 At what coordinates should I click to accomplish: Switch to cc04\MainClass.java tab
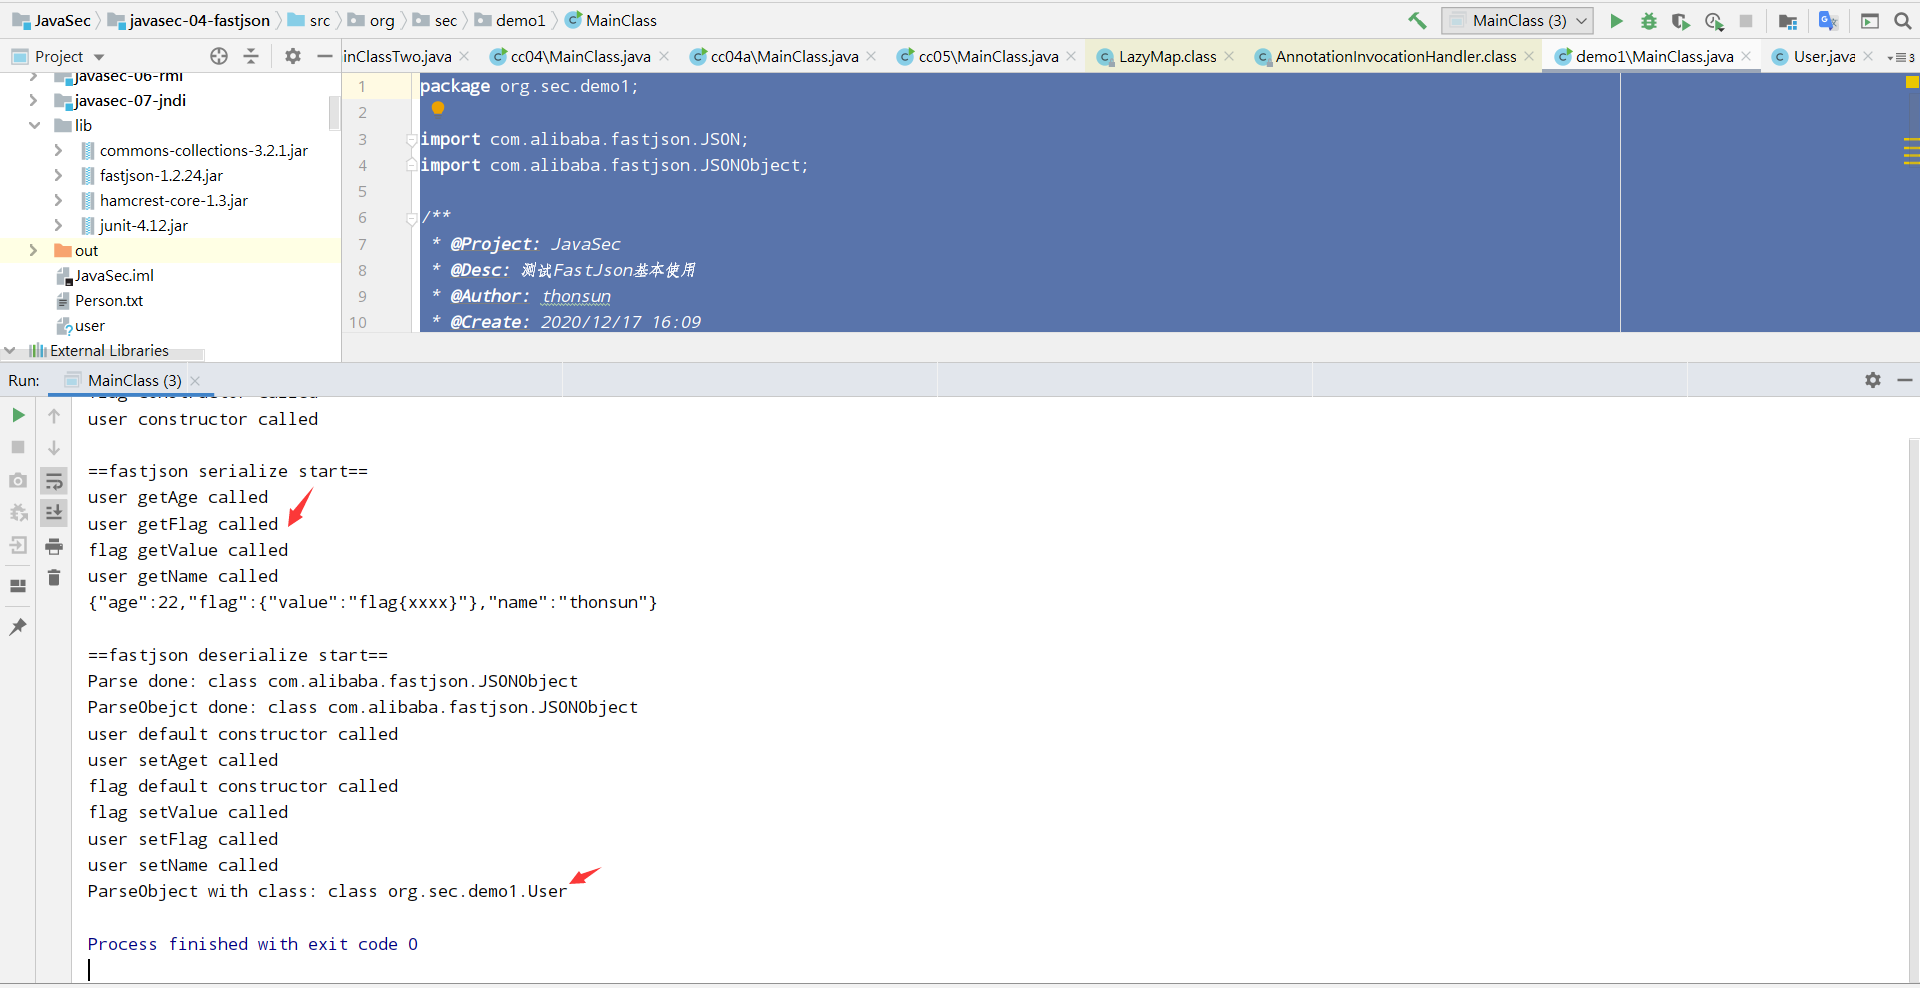click(x=579, y=56)
